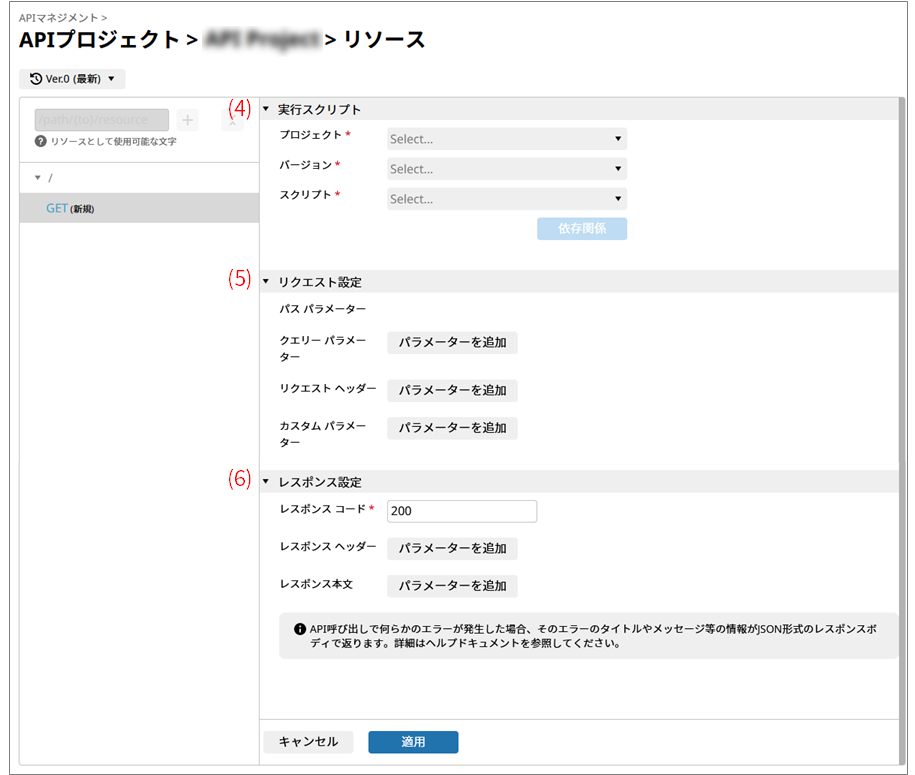The width and height of the screenshot is (915, 775).
Task: Click the info icon in error notice
Action: coord(299,629)
